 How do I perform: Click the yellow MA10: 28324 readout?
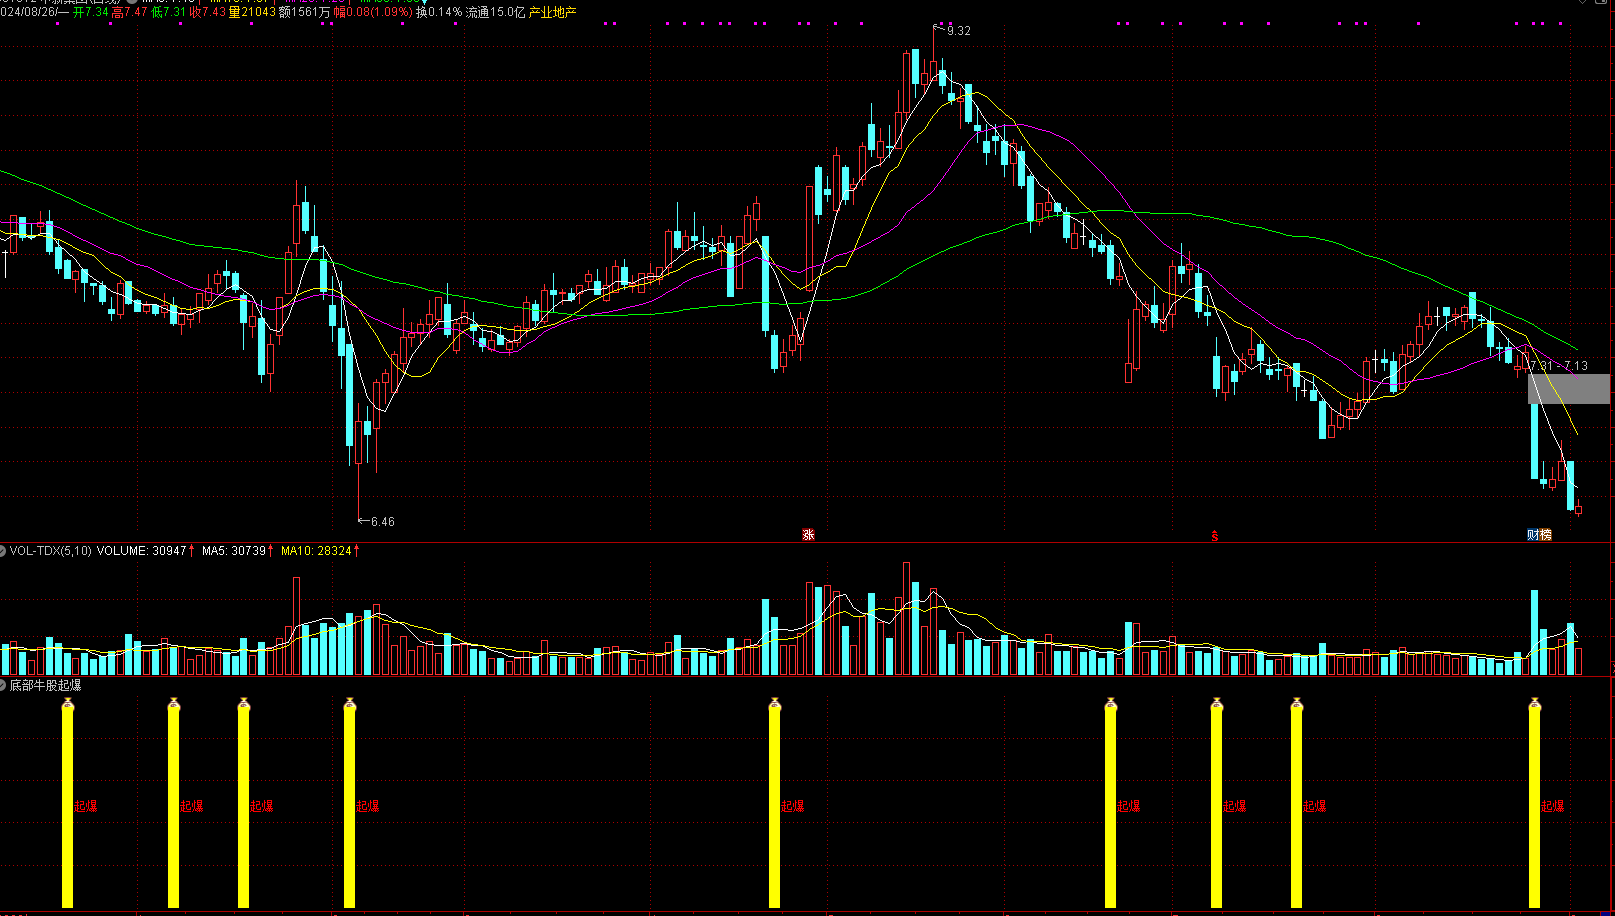click(x=316, y=551)
